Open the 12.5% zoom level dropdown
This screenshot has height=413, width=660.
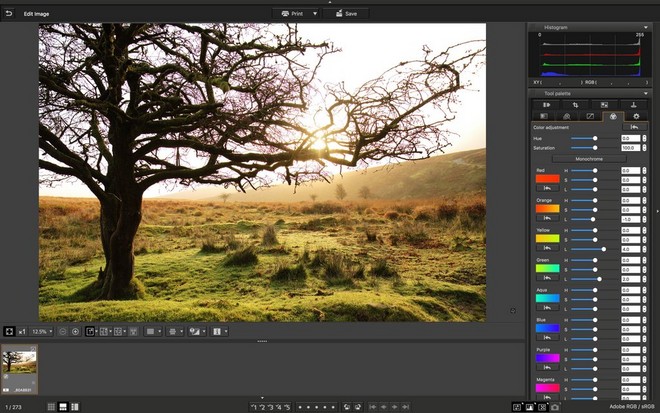click(42, 332)
